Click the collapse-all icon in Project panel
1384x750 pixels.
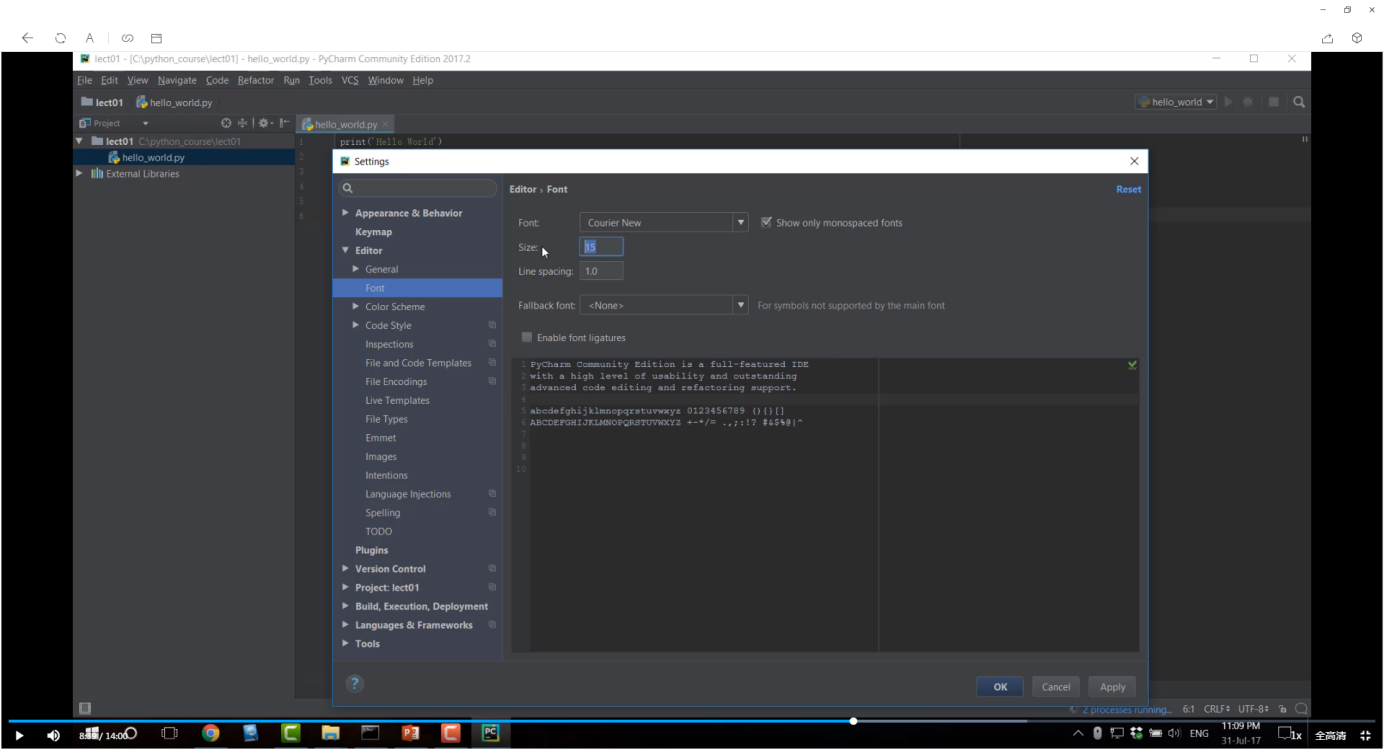point(241,123)
